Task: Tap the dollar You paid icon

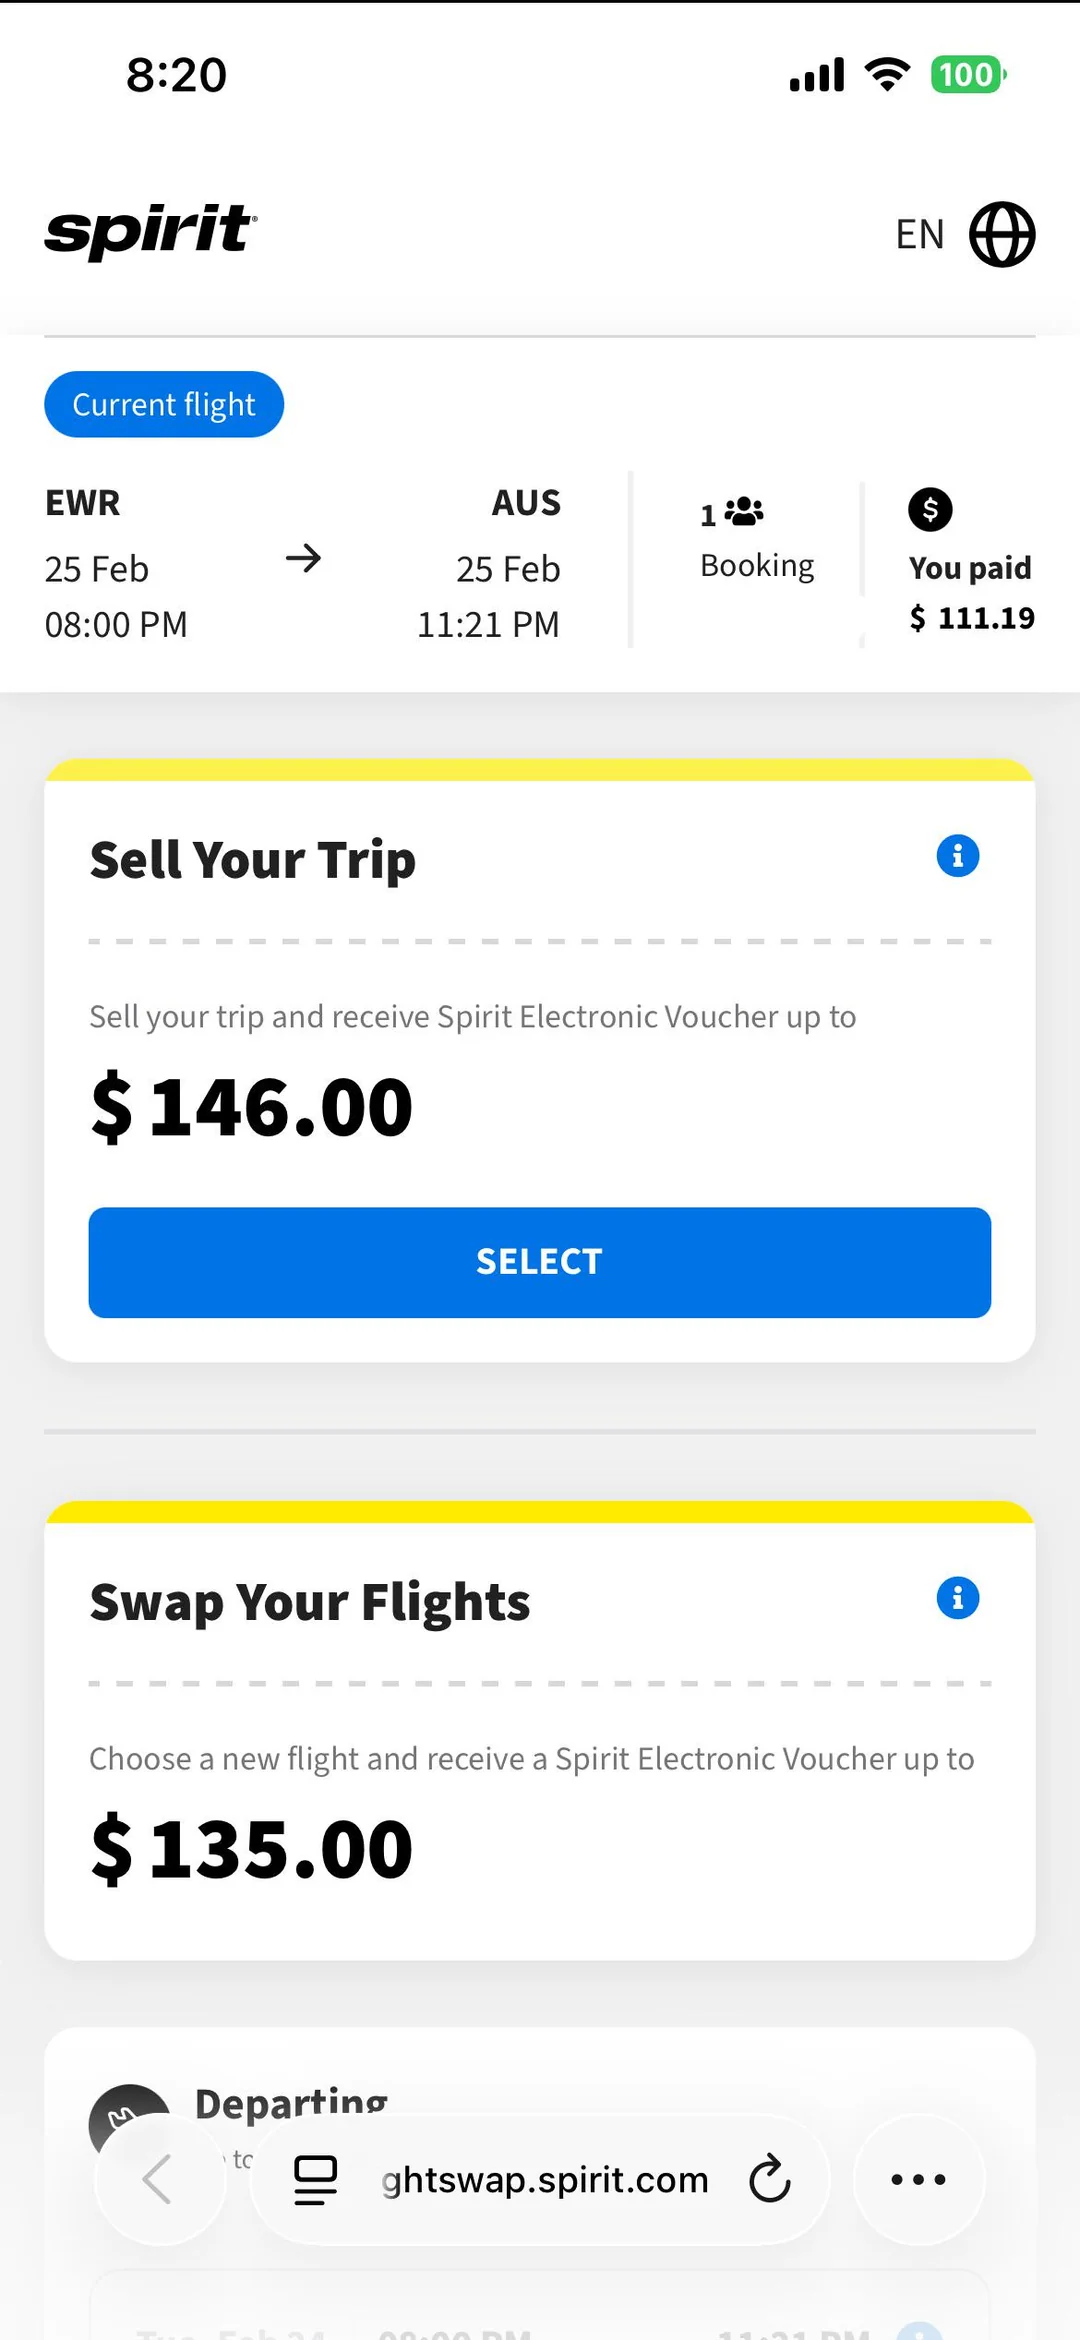Action: (930, 510)
